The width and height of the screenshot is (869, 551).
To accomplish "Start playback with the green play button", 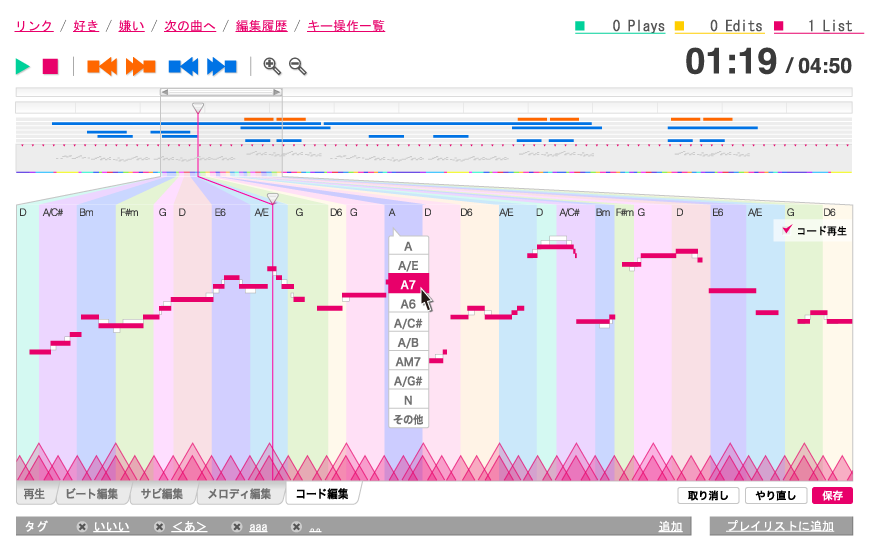I will (x=23, y=67).
